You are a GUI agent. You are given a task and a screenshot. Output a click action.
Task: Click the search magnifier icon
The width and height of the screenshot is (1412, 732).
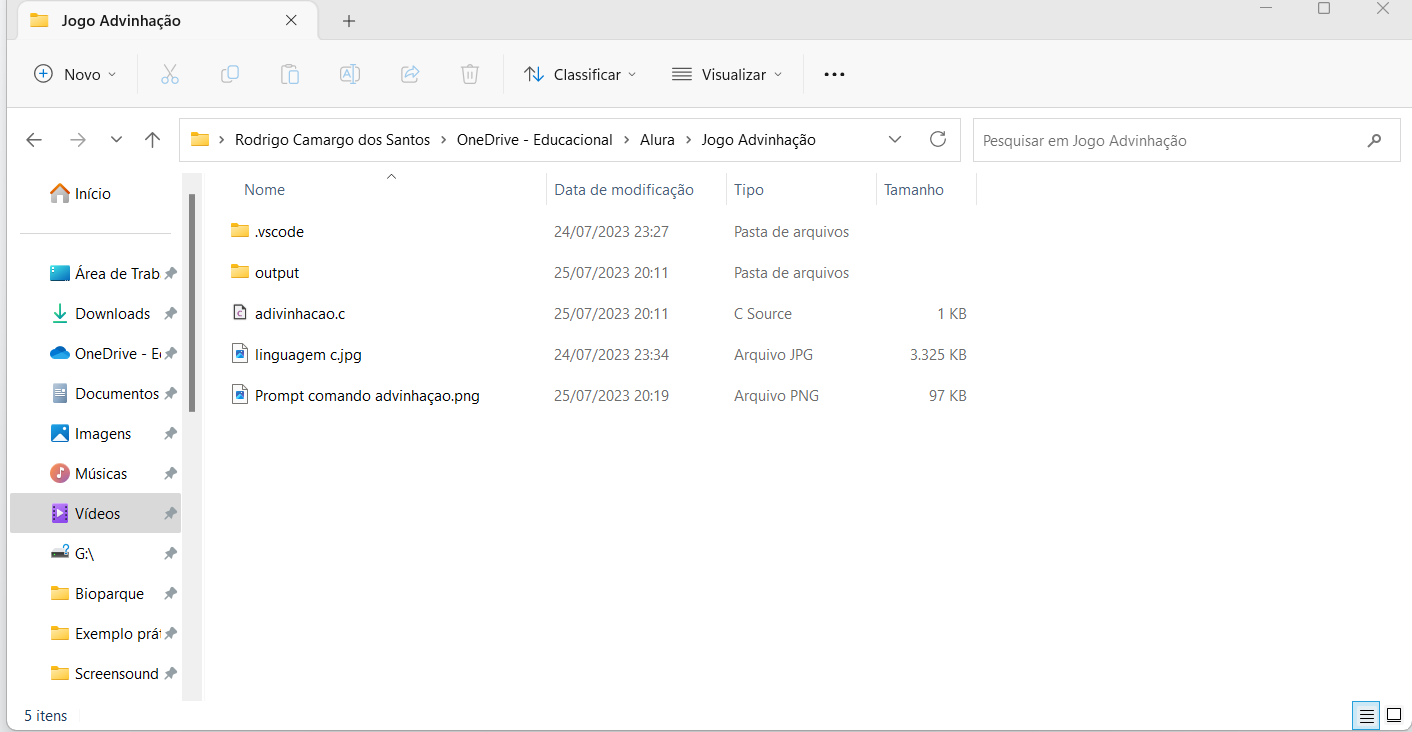(x=1375, y=140)
